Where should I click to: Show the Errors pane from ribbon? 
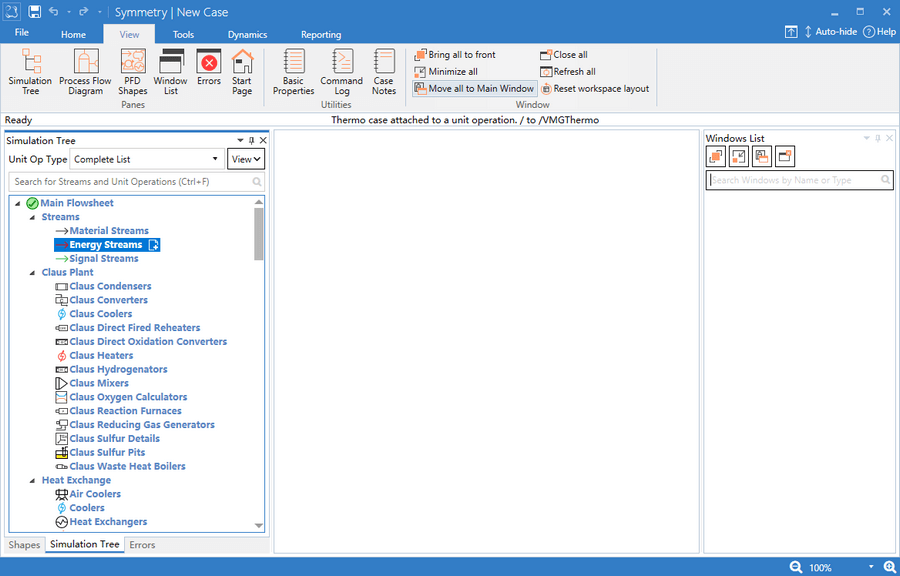pos(209,67)
